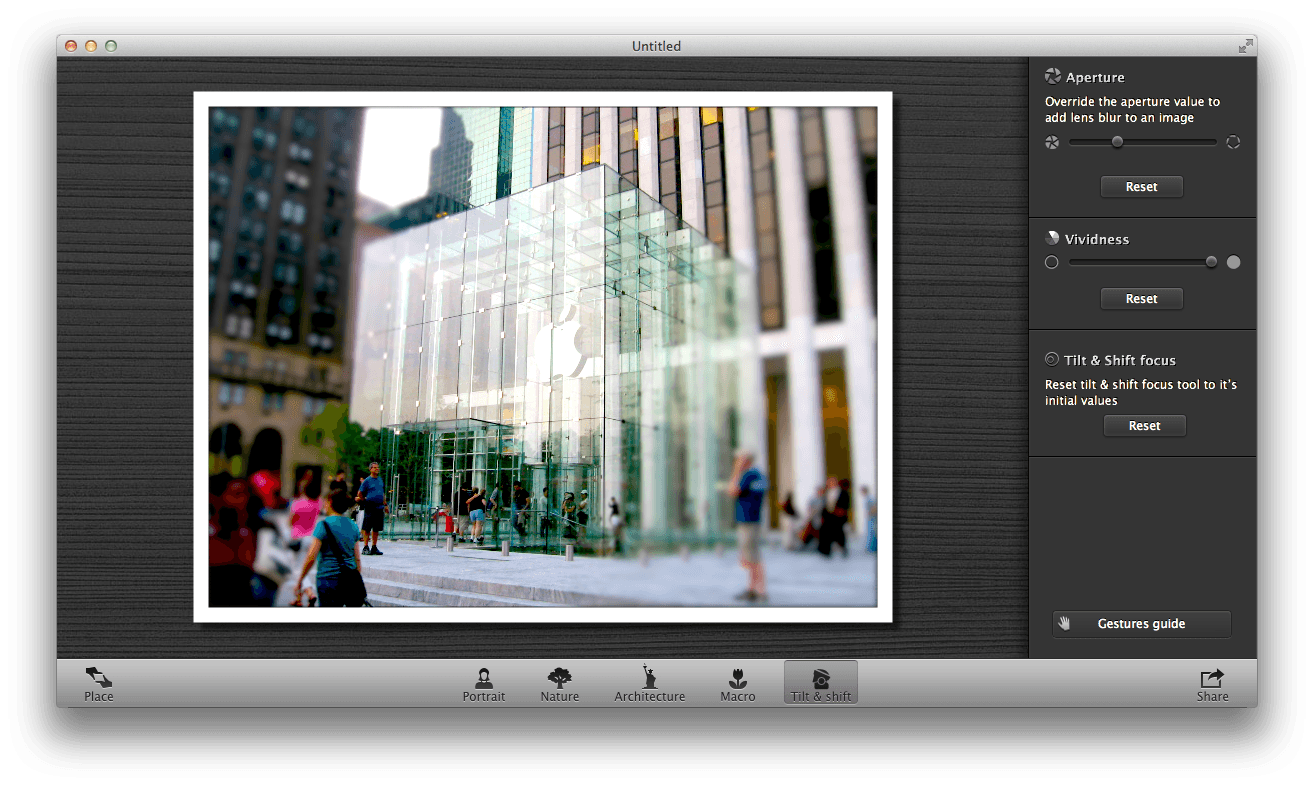Screen dimensions: 1314x786
Task: Click the Tilt & Shift focus section icon
Action: point(1051,360)
